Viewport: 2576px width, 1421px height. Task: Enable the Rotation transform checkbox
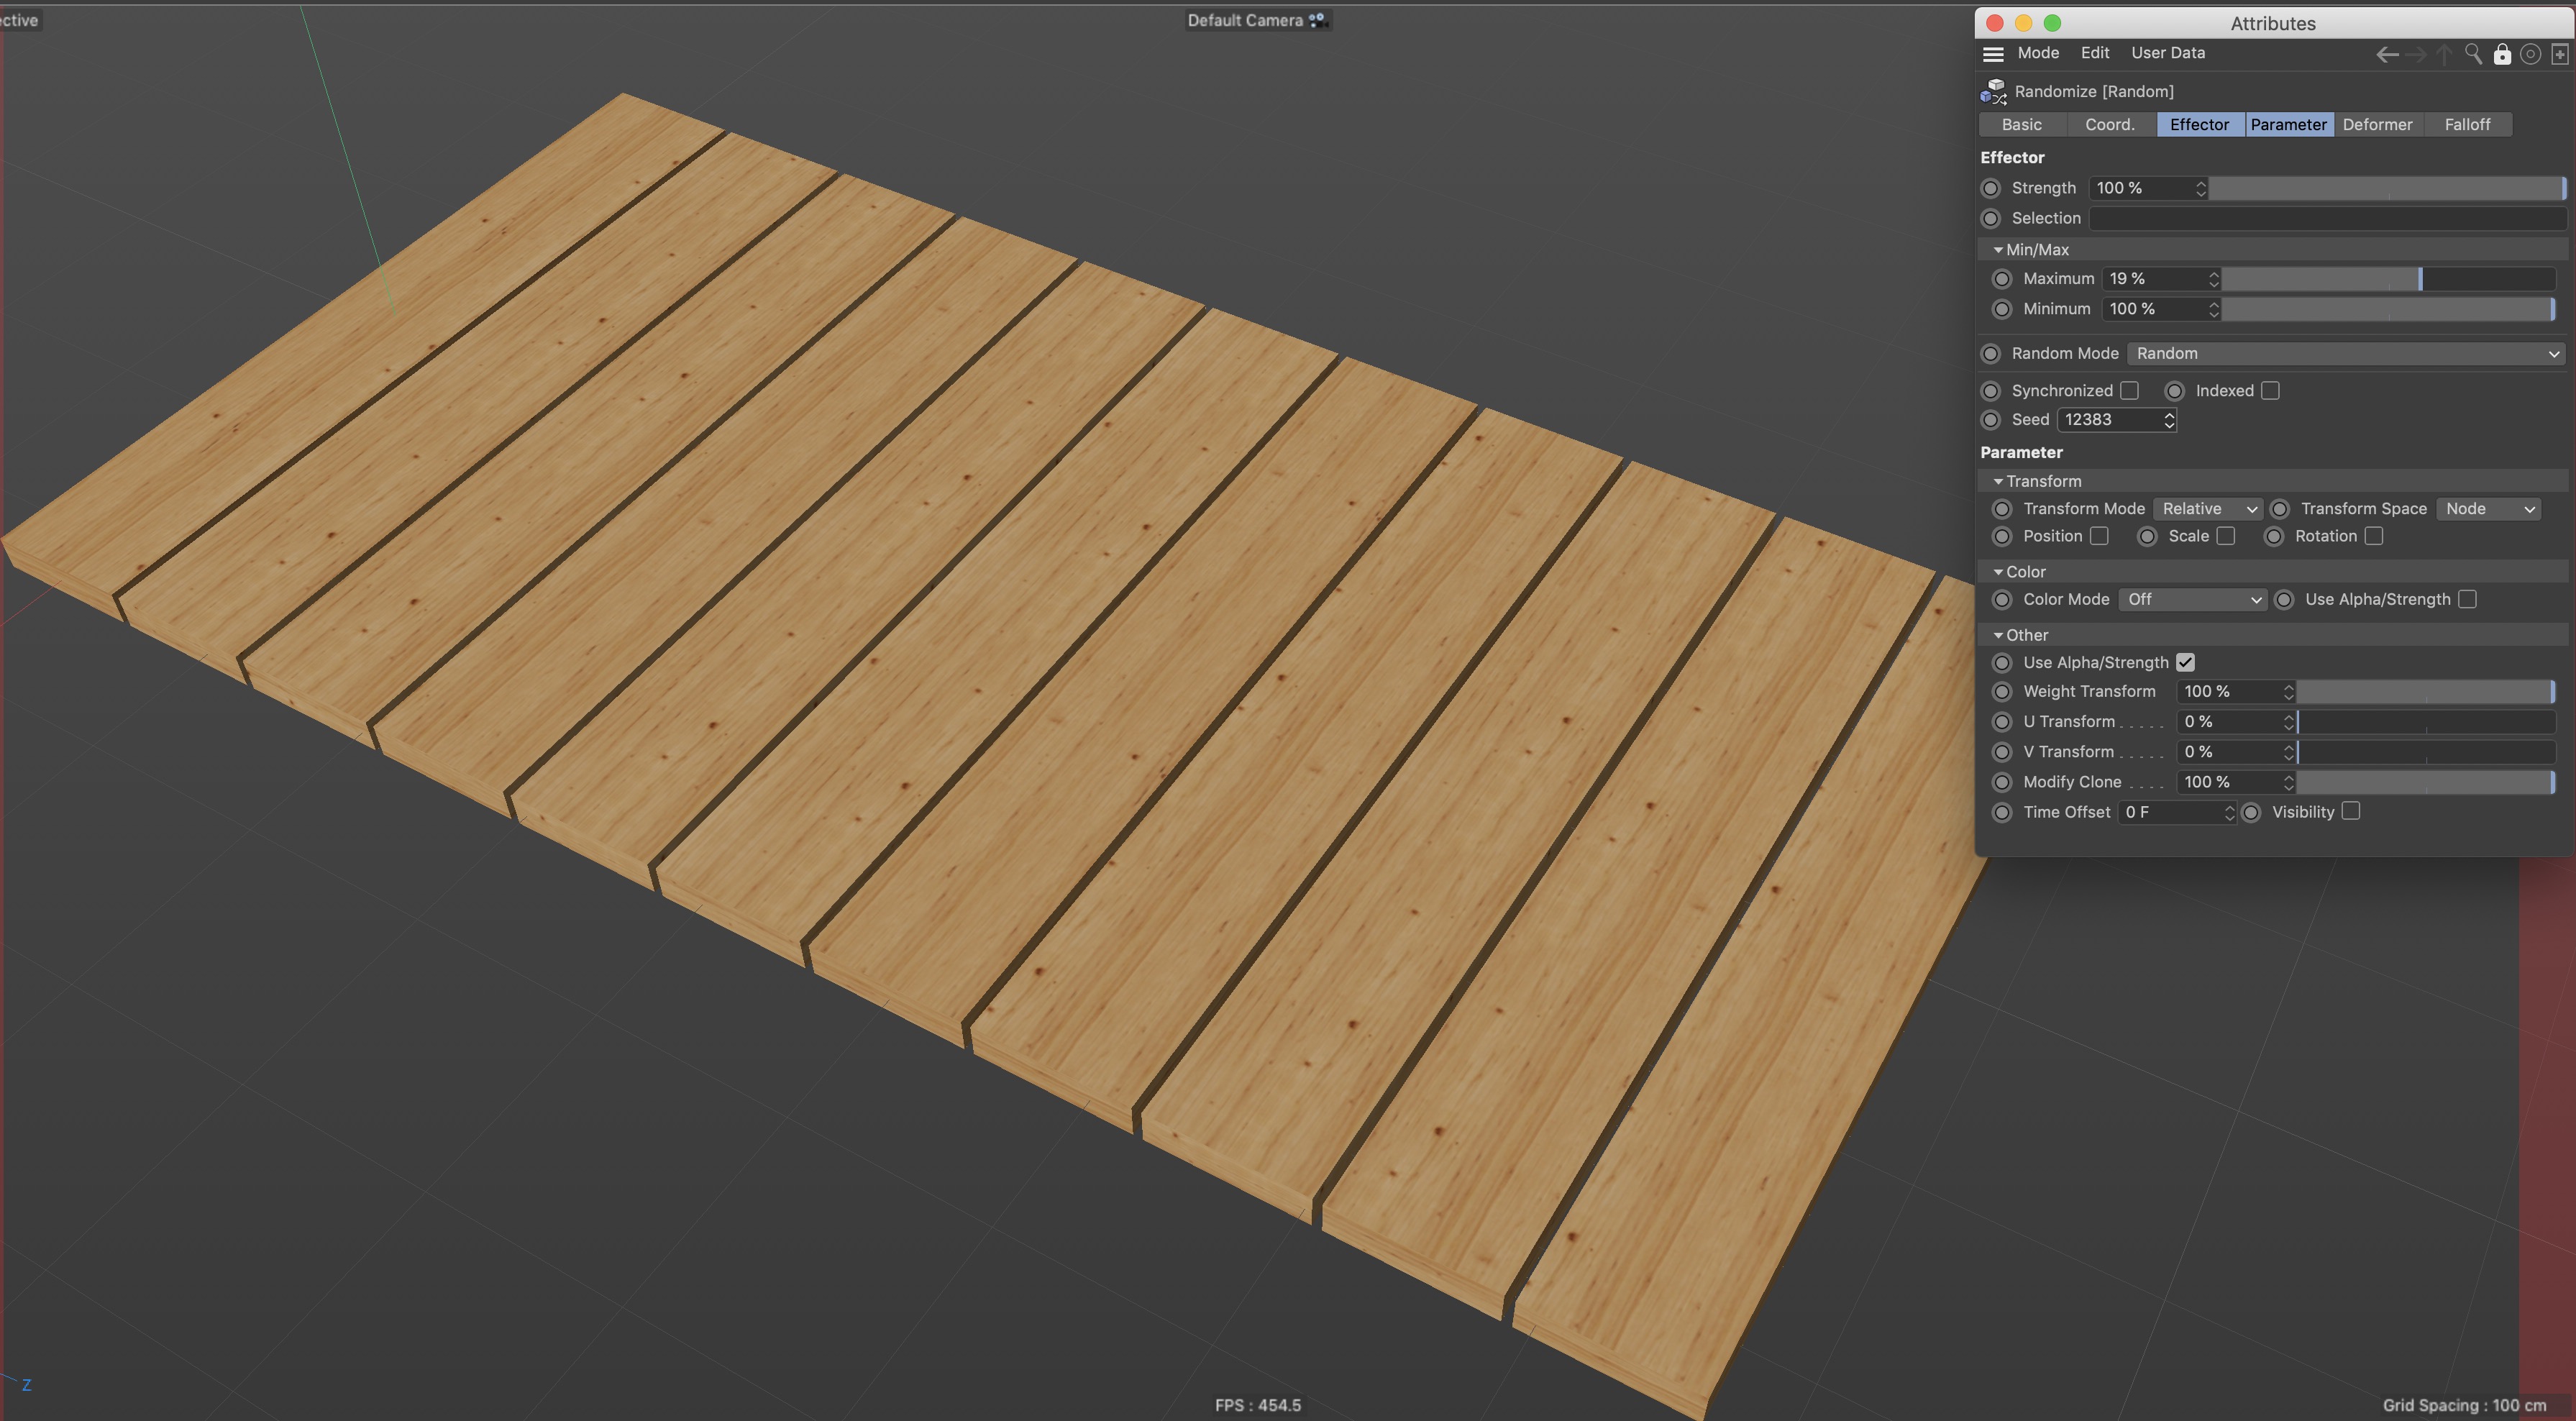pos(2373,536)
